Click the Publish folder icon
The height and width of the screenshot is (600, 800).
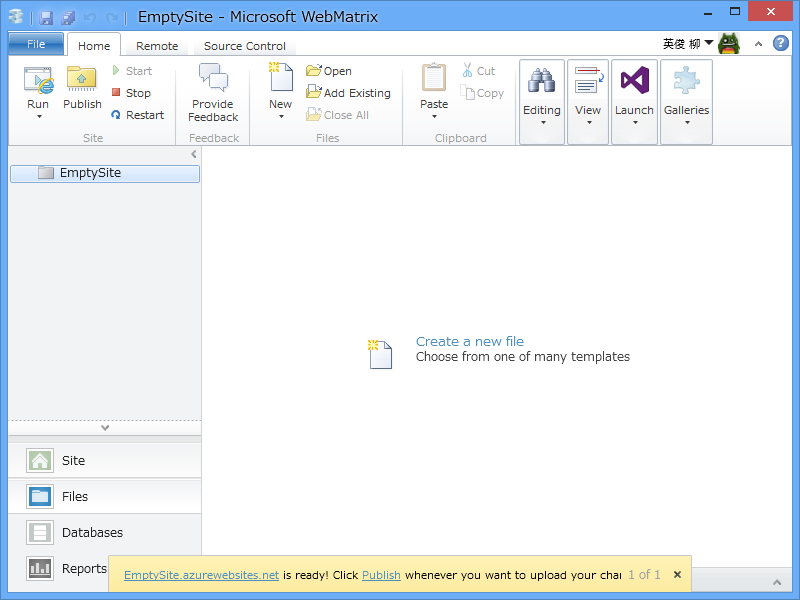[82, 79]
